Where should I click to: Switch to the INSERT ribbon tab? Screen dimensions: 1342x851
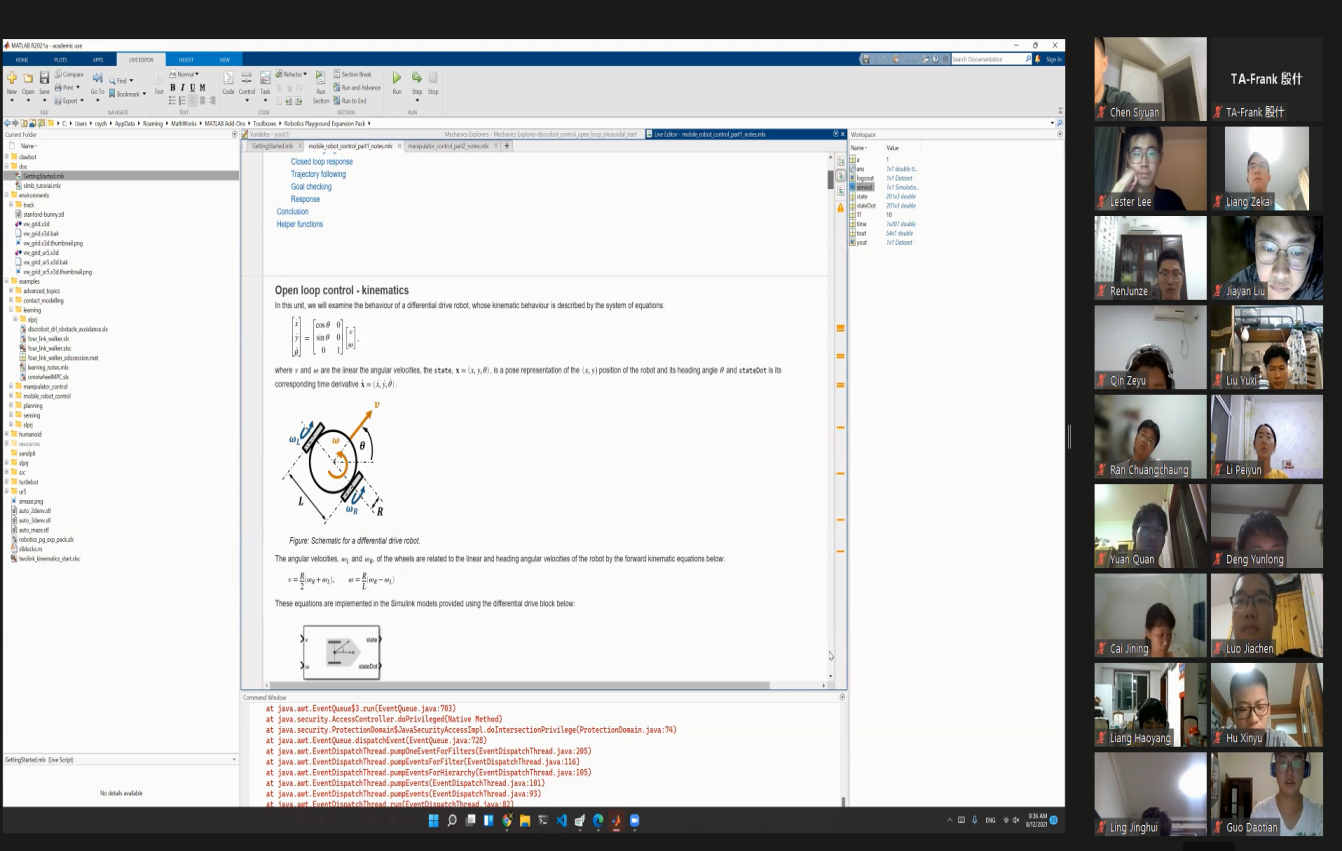pos(186,60)
